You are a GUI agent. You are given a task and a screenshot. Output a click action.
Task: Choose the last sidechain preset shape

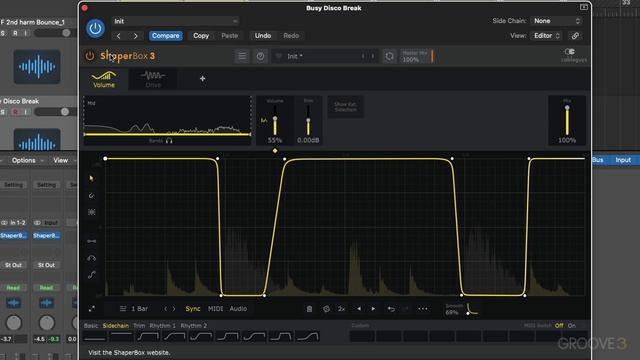[x=308, y=337]
